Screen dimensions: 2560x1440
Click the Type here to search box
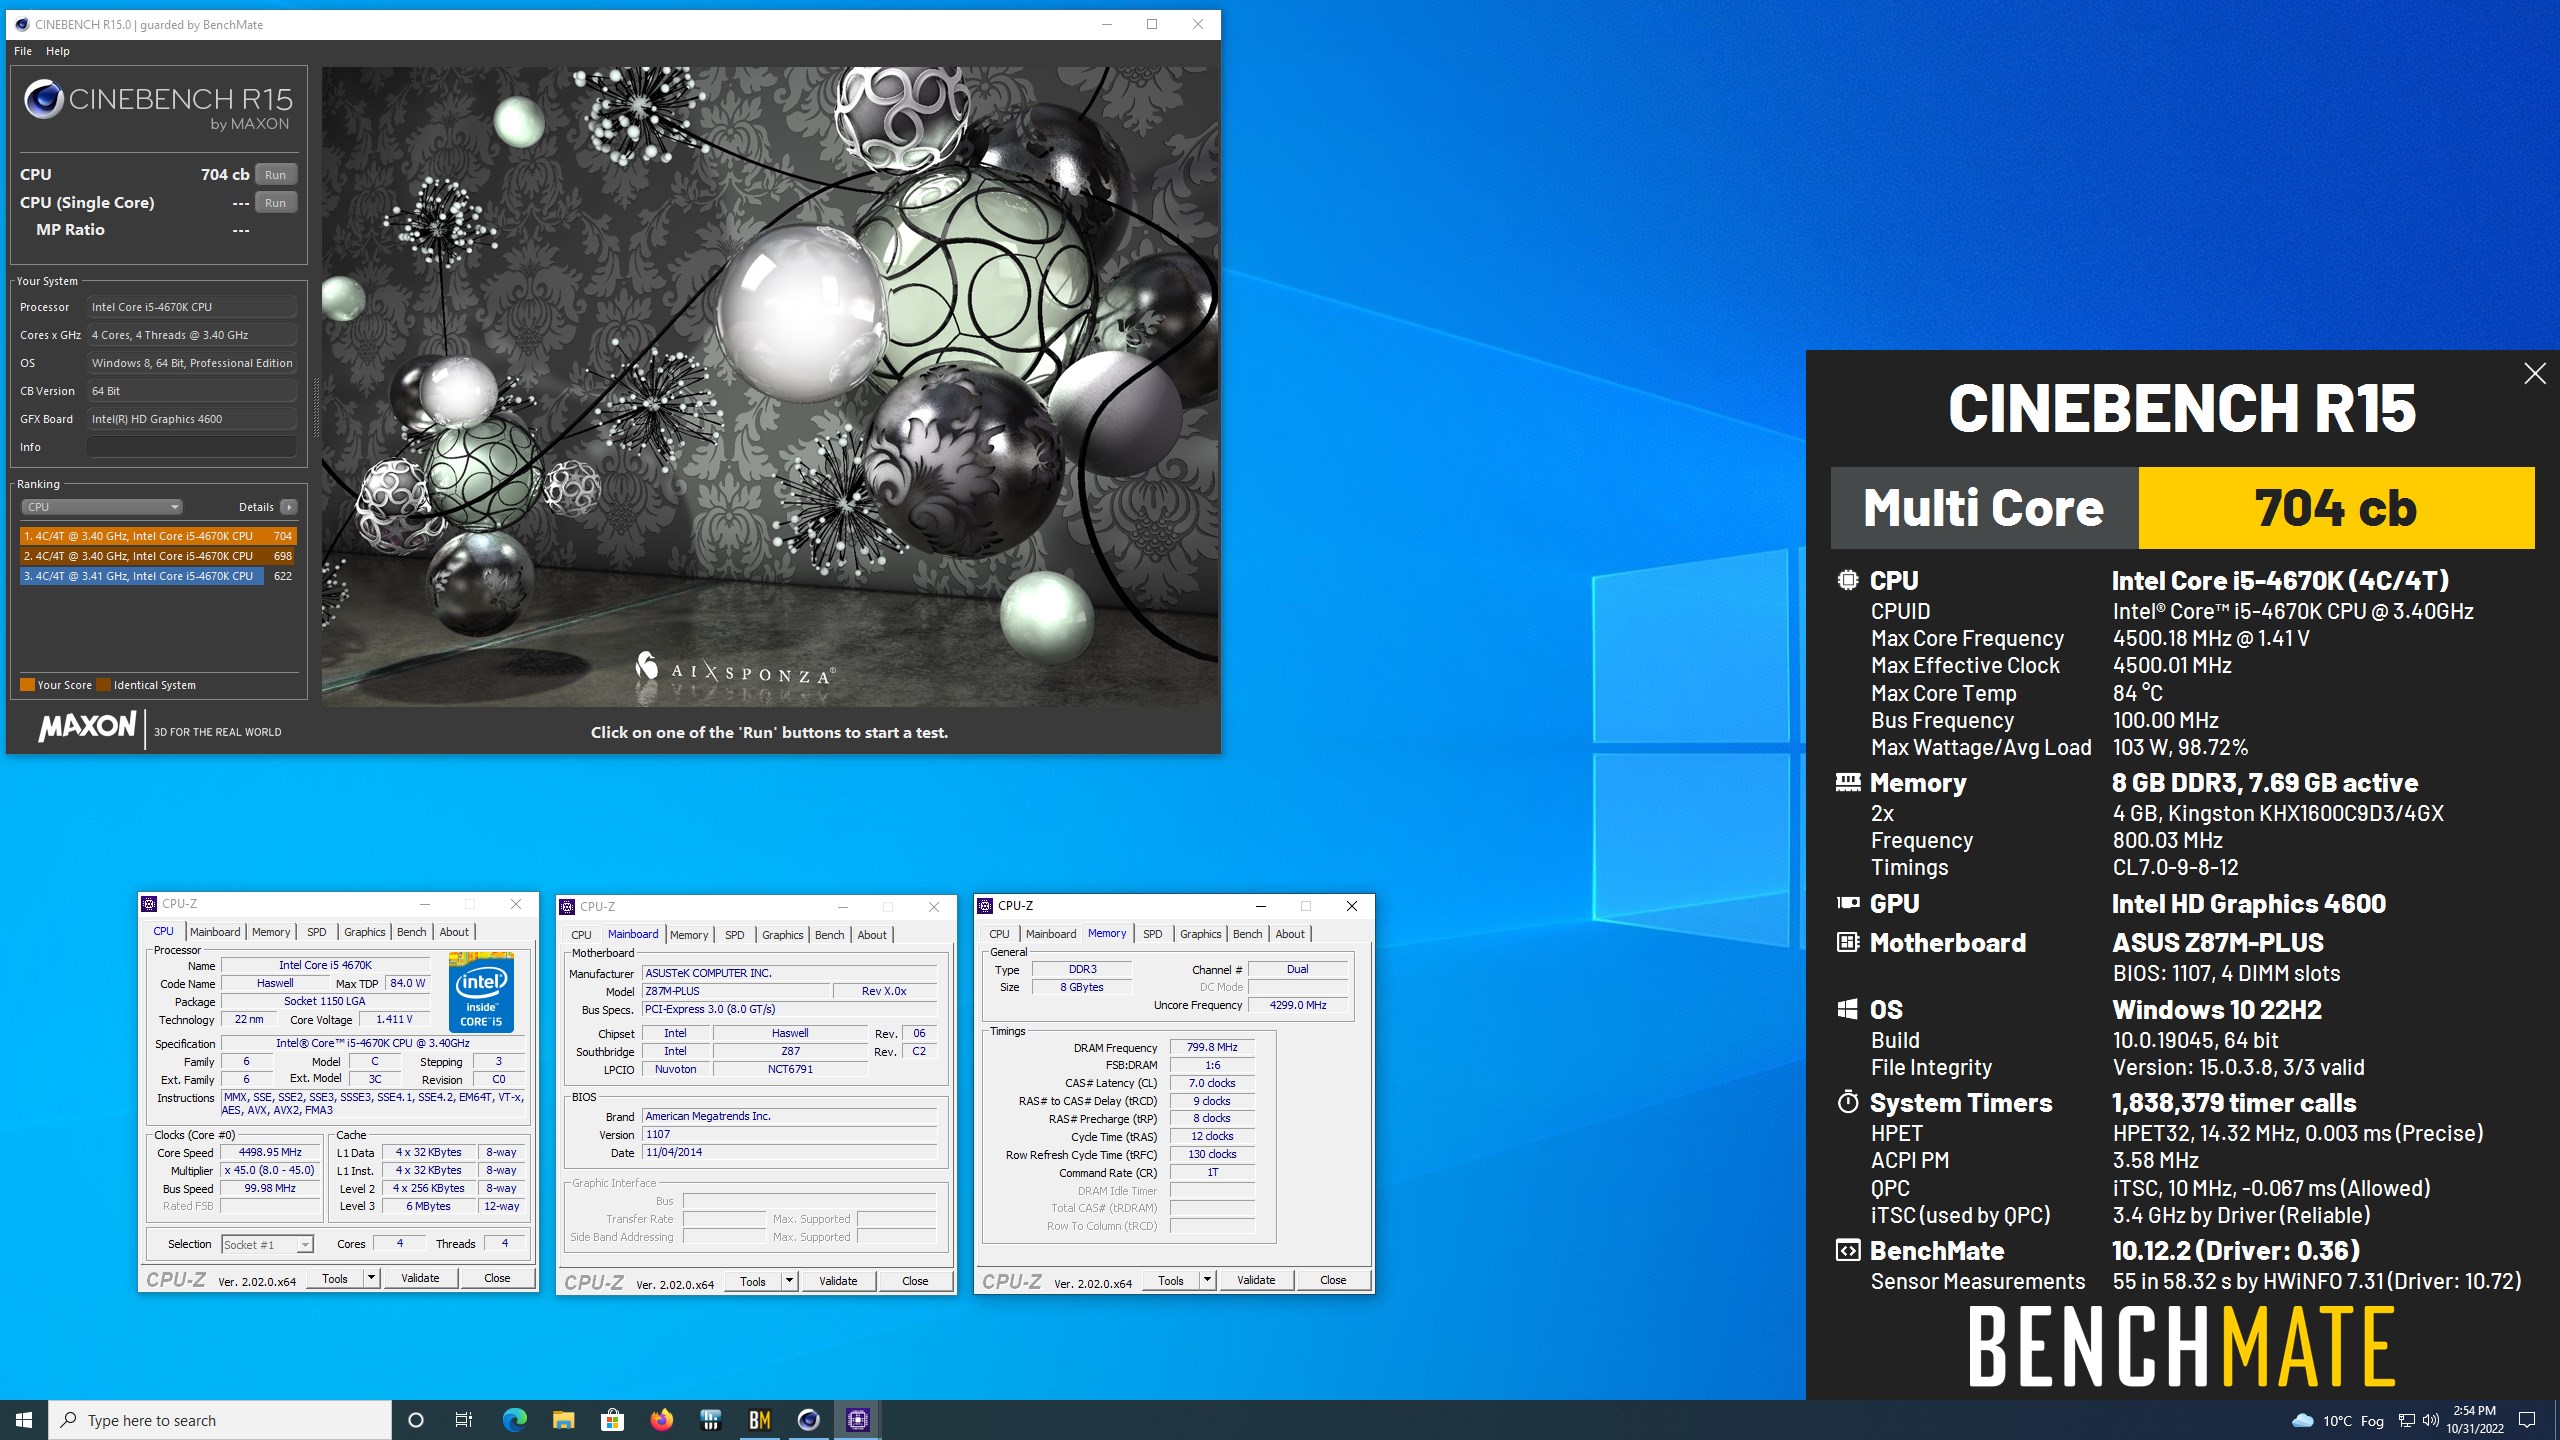click(220, 1420)
